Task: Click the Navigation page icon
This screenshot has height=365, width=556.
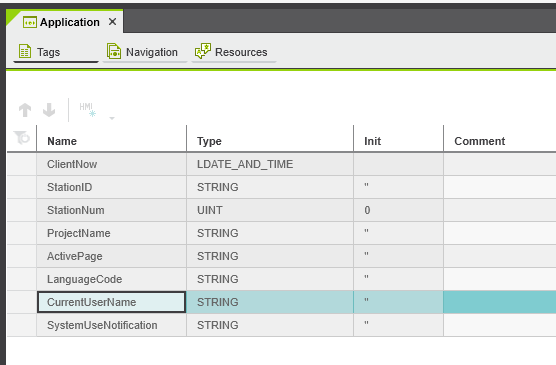Action: [114, 51]
